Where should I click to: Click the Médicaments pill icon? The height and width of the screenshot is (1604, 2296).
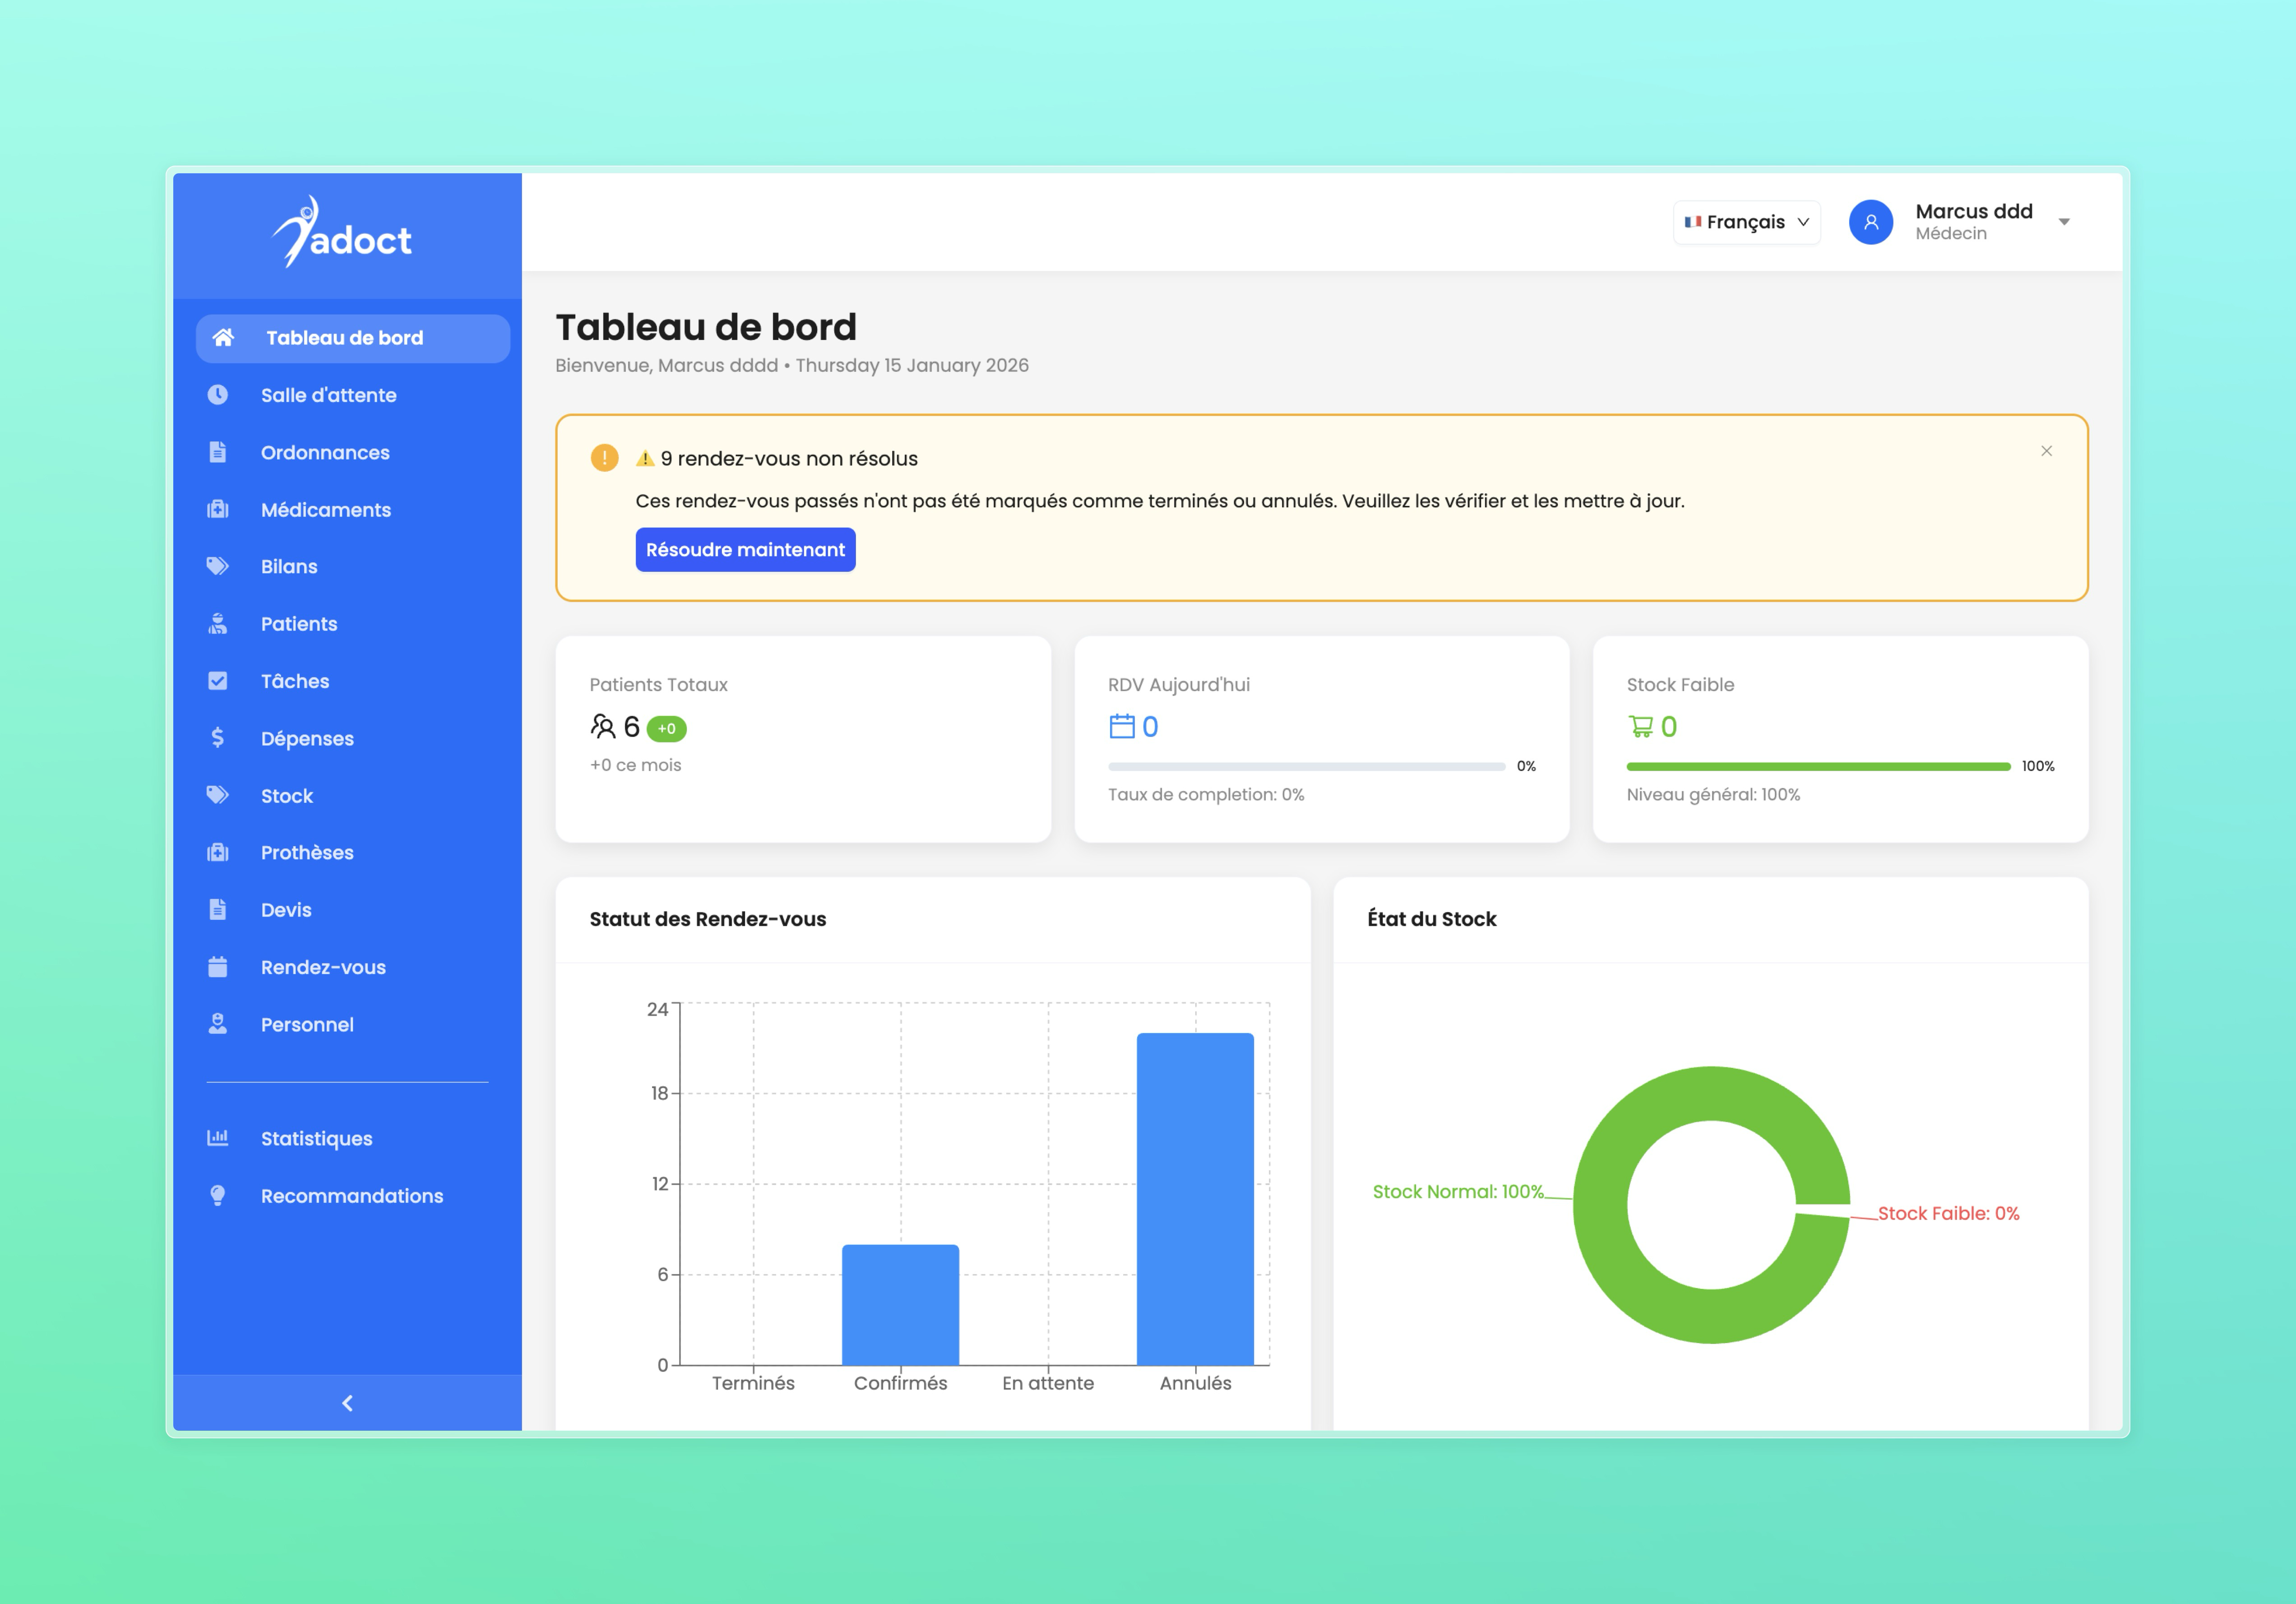(x=219, y=509)
